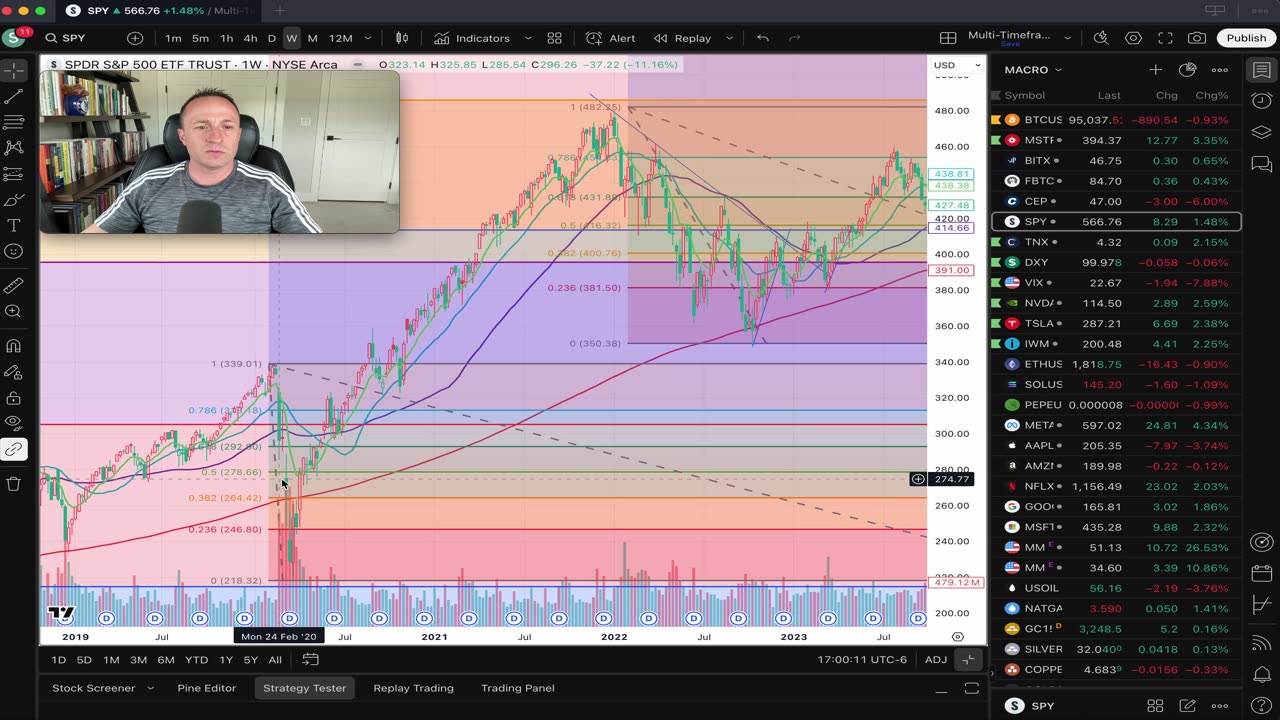The height and width of the screenshot is (720, 1280).
Task: Undo the last chart action
Action: tap(763, 38)
